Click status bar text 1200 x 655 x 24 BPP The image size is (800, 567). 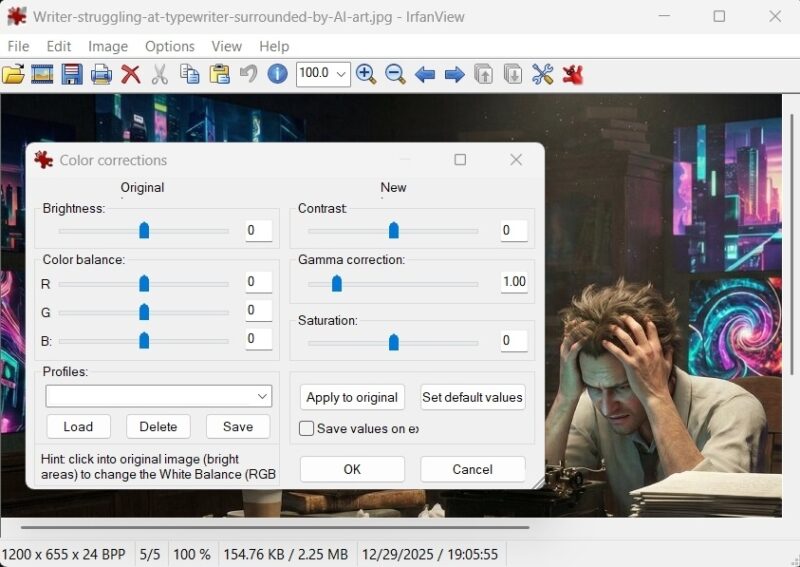(64, 554)
